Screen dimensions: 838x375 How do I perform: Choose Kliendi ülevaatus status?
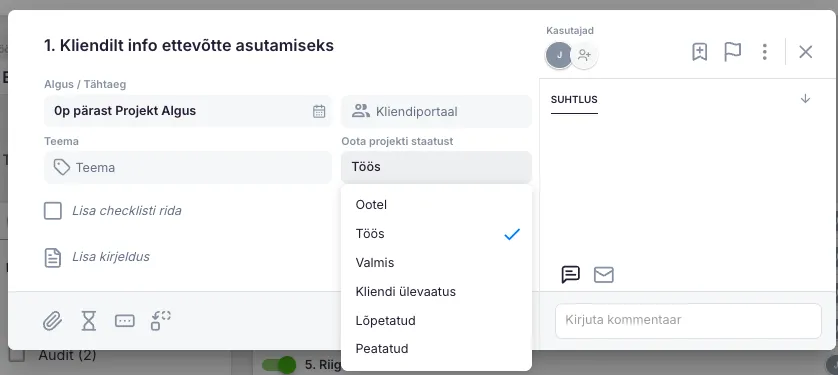(x=436, y=292)
